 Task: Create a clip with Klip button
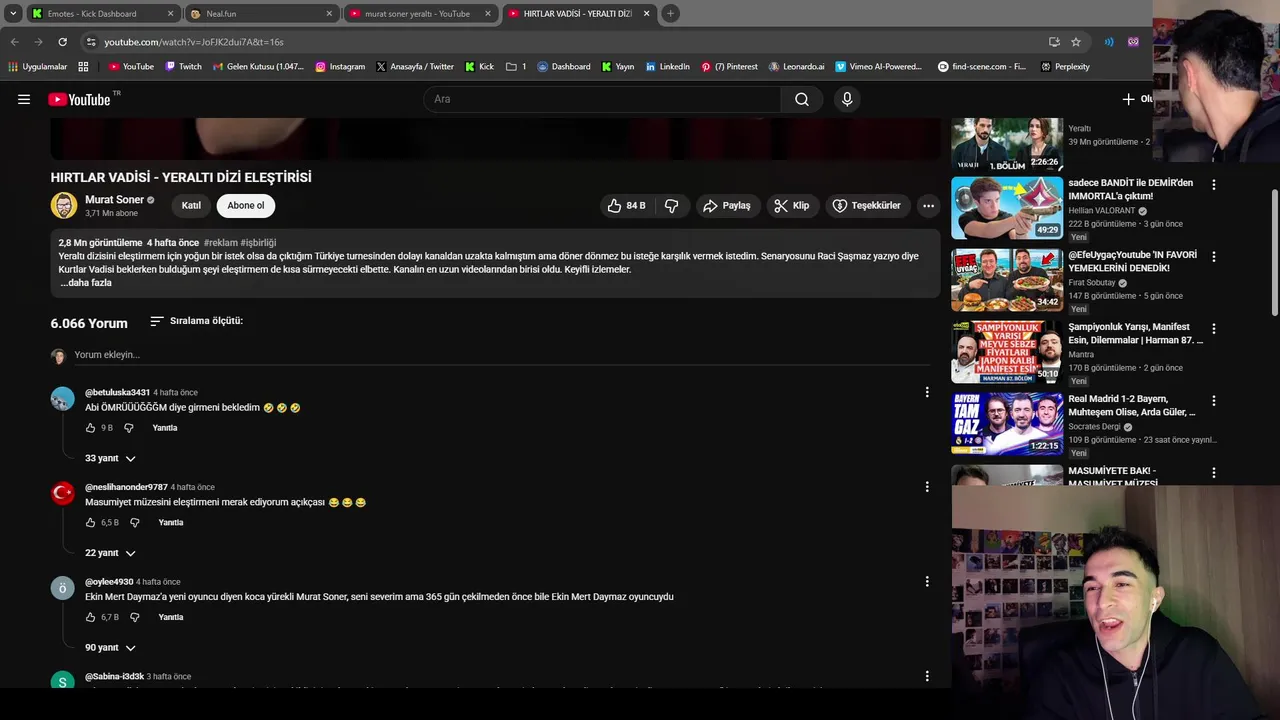pos(792,205)
